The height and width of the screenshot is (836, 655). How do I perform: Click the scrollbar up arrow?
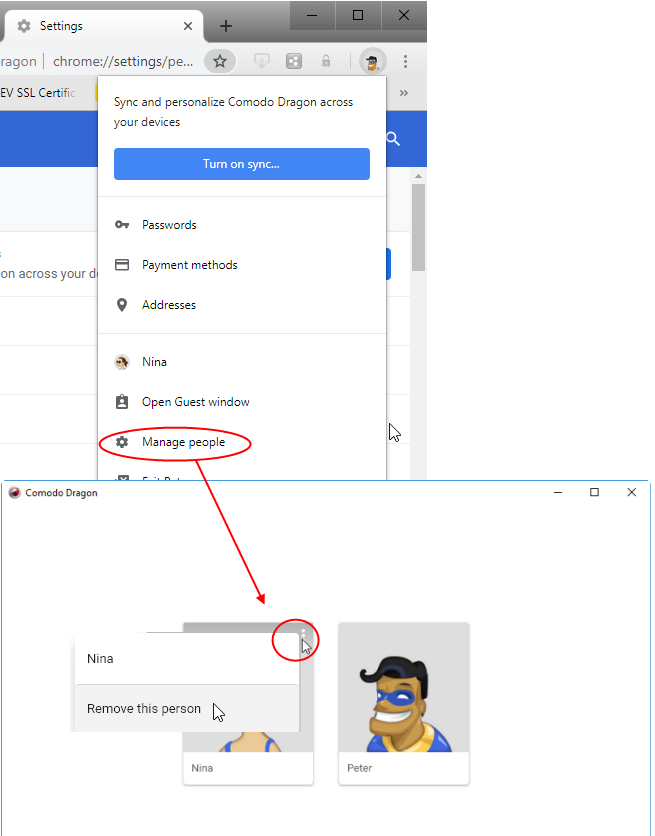pyautogui.click(x=418, y=176)
